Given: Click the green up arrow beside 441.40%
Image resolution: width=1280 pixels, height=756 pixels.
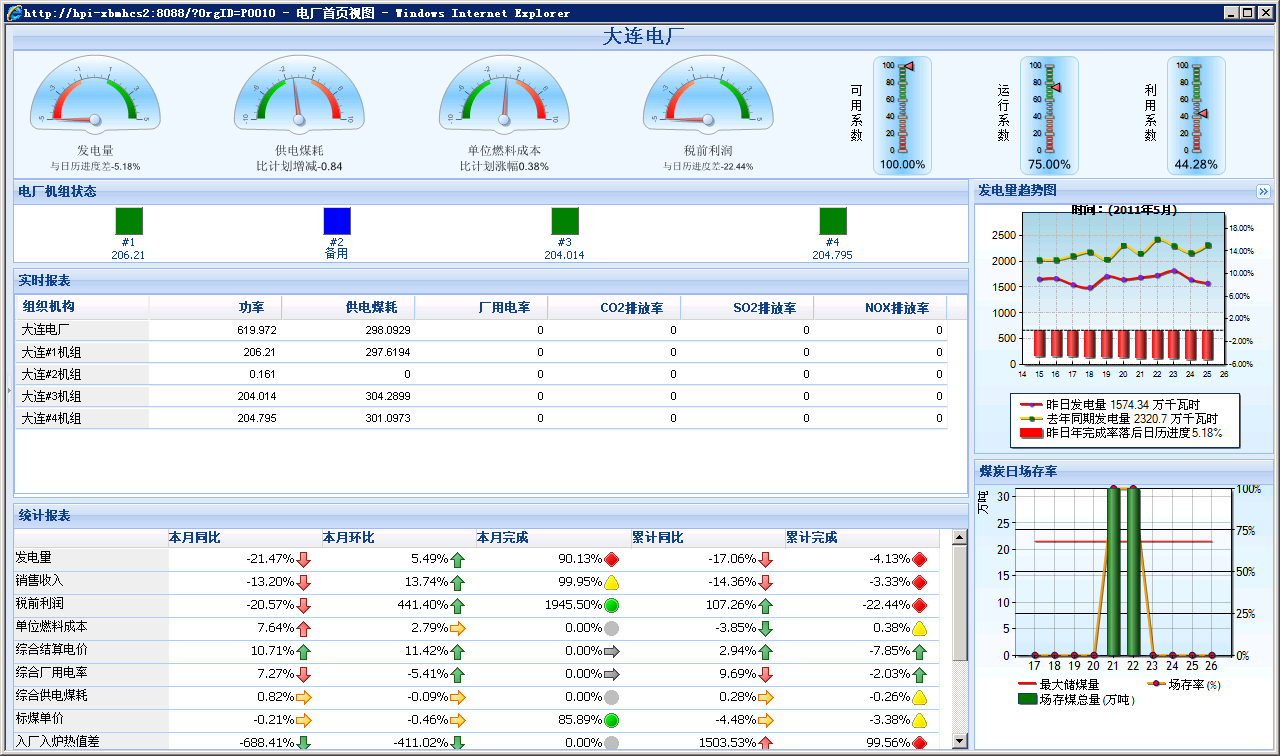Looking at the screenshot, I should (458, 605).
